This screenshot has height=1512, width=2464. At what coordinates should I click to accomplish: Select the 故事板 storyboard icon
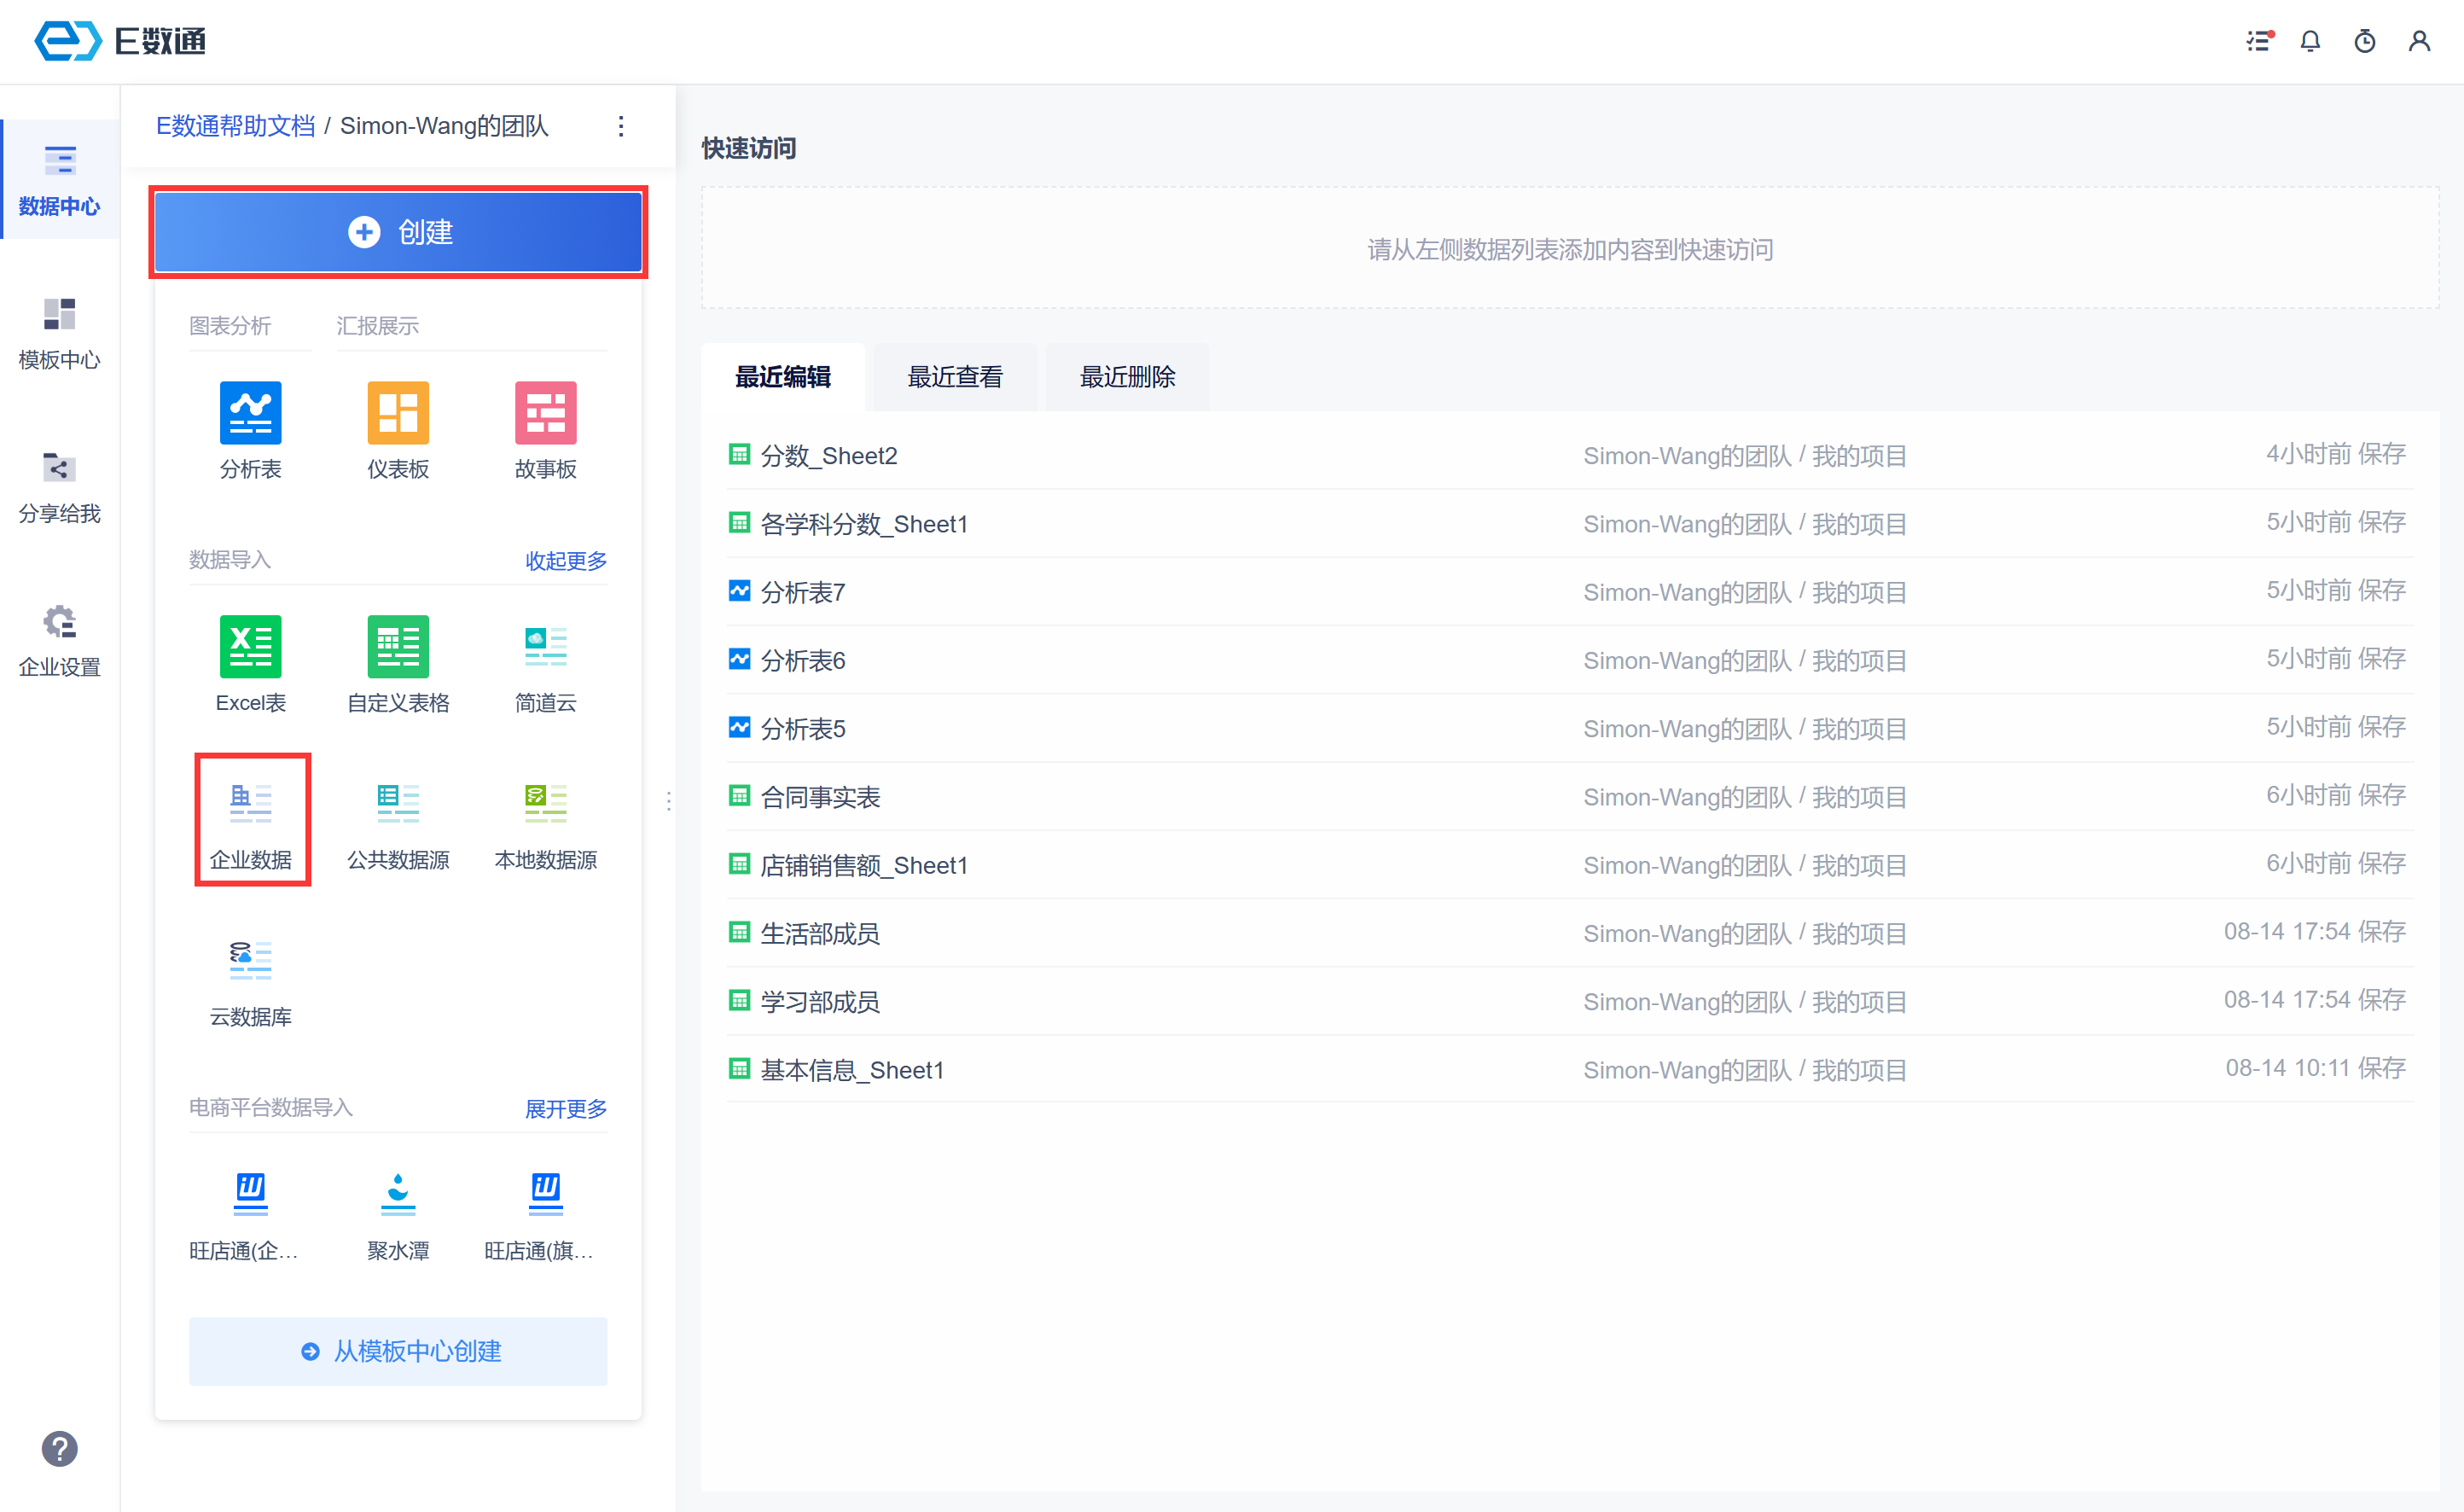[545, 413]
